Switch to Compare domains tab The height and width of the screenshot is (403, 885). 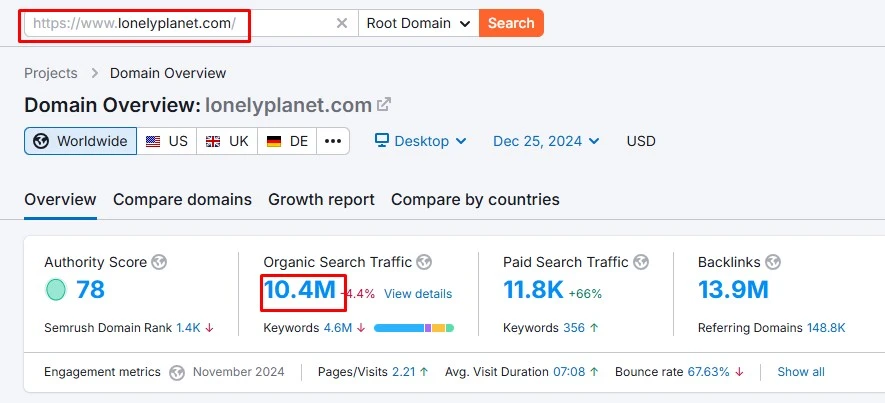[x=182, y=199]
